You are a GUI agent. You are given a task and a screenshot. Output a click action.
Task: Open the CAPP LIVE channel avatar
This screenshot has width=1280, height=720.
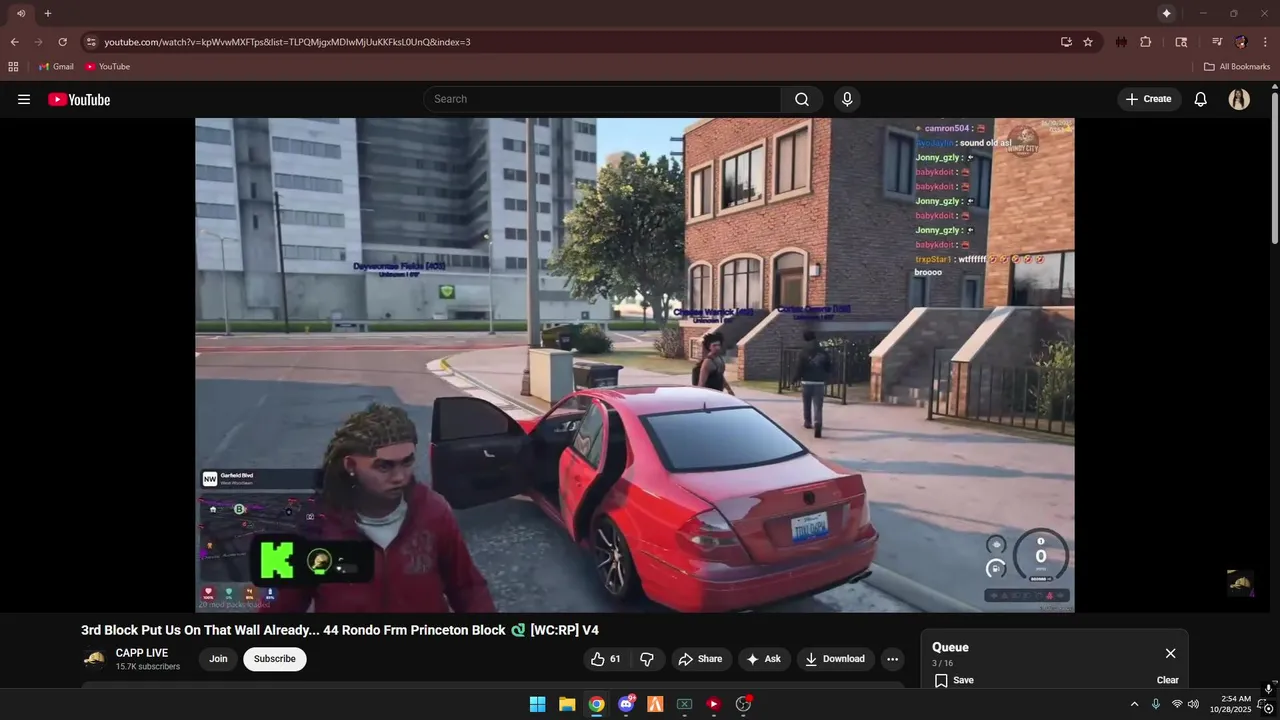click(x=94, y=659)
